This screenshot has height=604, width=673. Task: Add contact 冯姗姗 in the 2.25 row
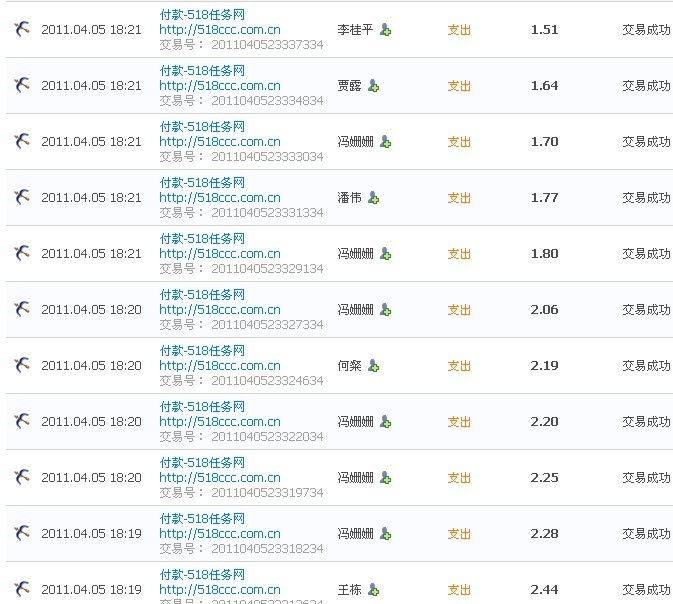[x=385, y=478]
